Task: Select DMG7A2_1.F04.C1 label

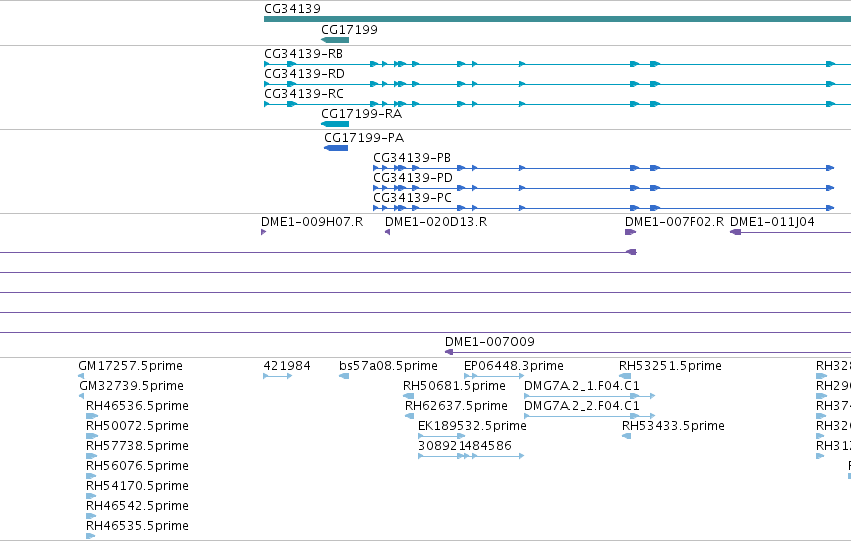Action: pyautogui.click(x=582, y=386)
